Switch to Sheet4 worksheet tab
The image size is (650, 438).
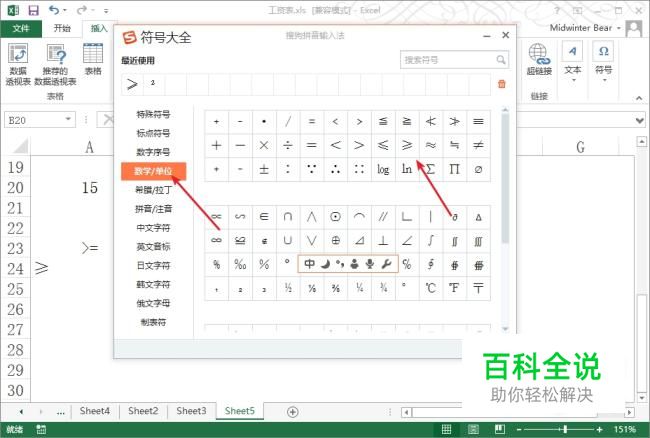click(95, 411)
